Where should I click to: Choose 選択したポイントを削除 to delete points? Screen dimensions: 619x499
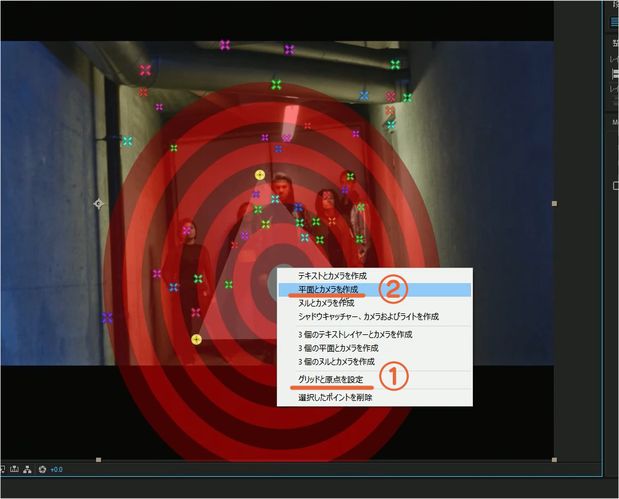click(335, 397)
